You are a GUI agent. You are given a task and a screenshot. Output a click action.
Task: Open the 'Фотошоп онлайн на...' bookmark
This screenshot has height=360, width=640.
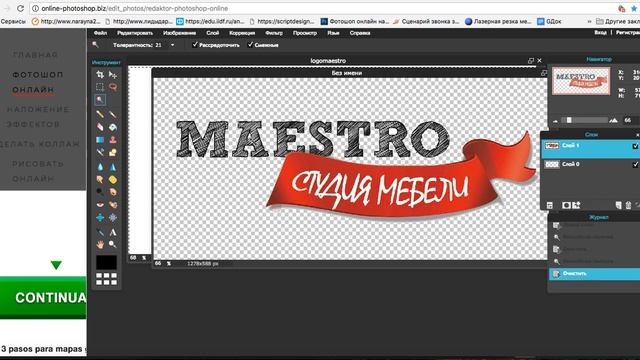354,21
